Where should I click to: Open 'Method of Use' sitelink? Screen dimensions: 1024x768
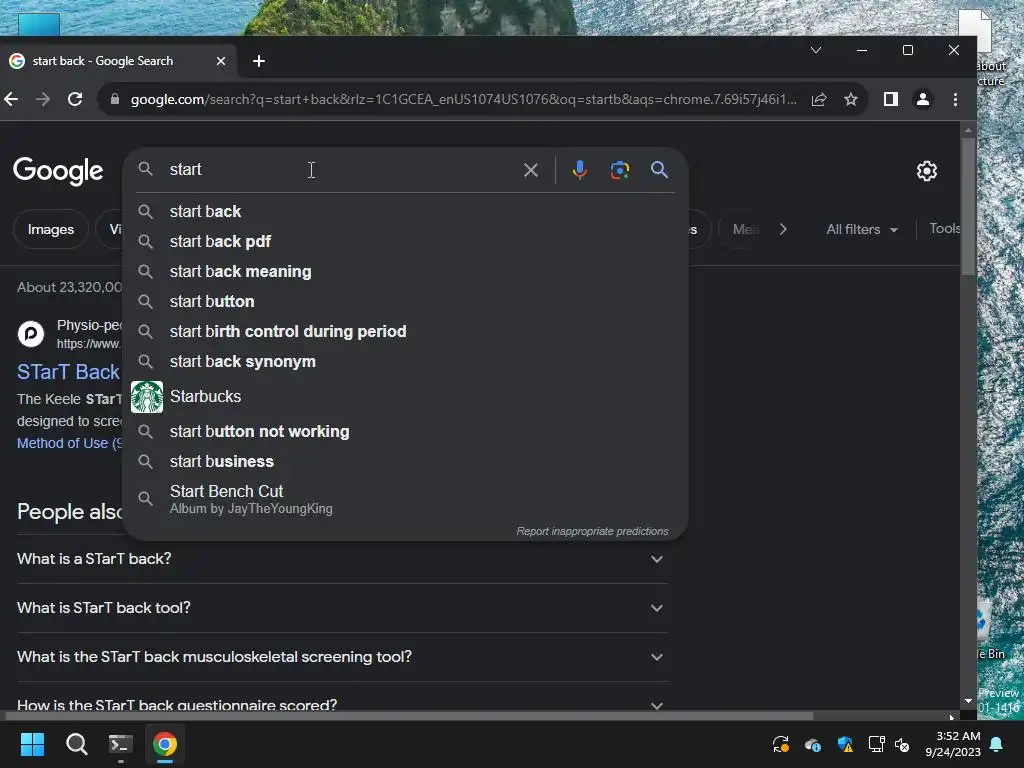point(70,443)
